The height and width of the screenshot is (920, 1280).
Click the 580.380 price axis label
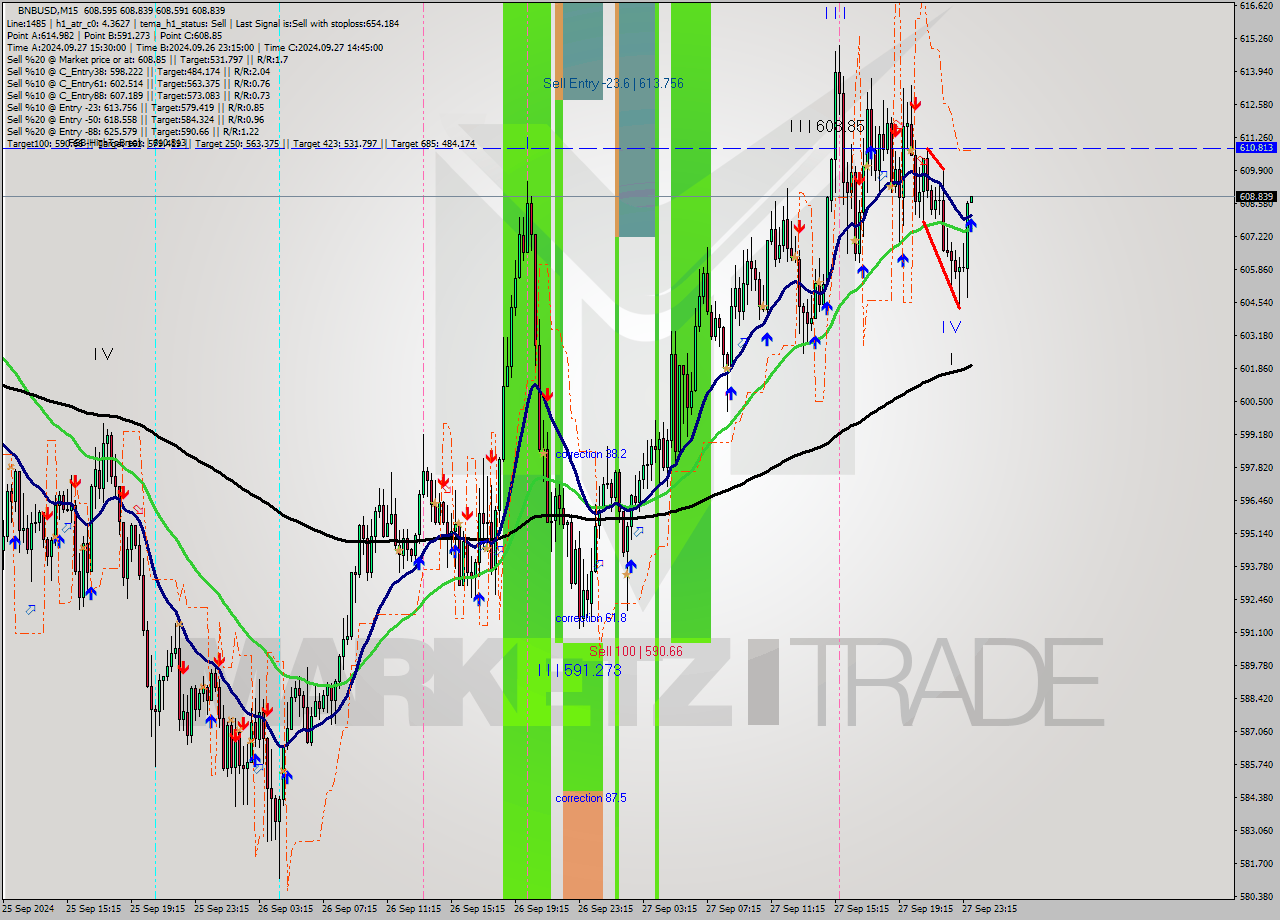[x=1255, y=896]
